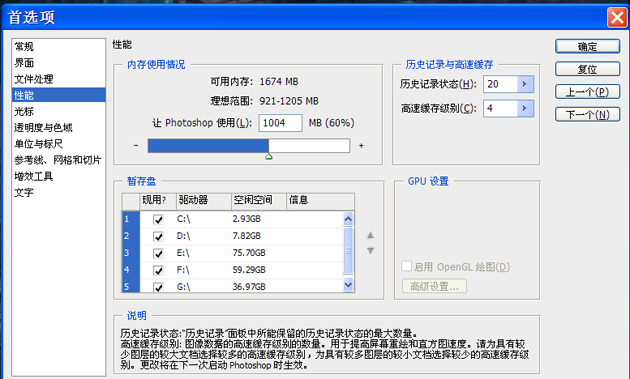The height and width of the screenshot is (379, 630).
Task: Open the 高速缓存级别 arrow popup
Action: 525,108
